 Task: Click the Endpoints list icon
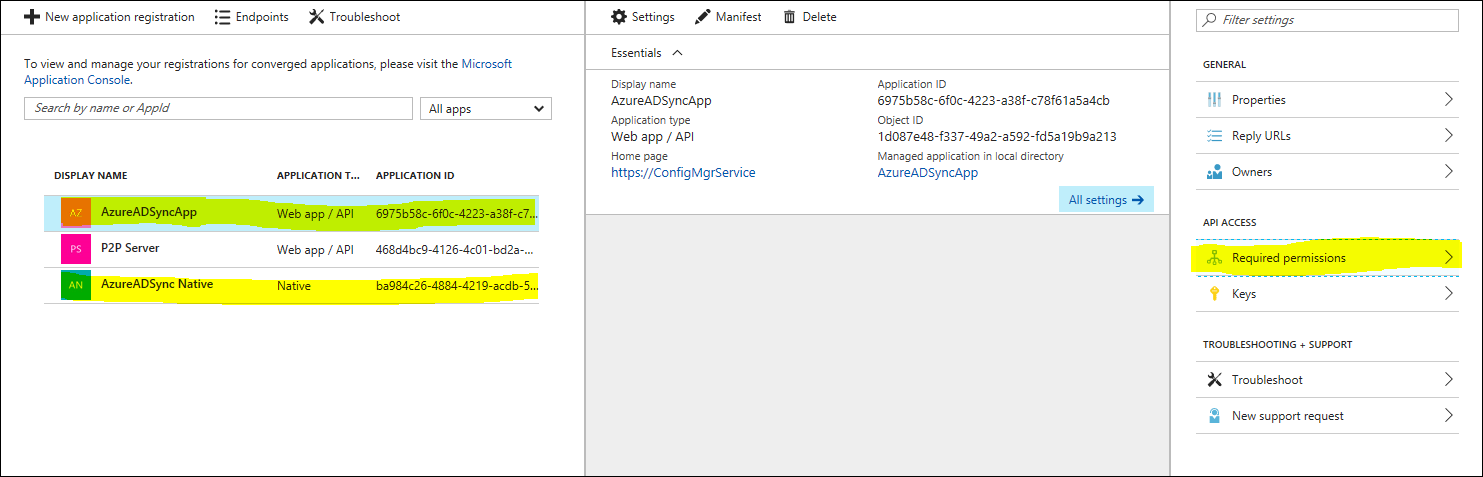[x=222, y=17]
